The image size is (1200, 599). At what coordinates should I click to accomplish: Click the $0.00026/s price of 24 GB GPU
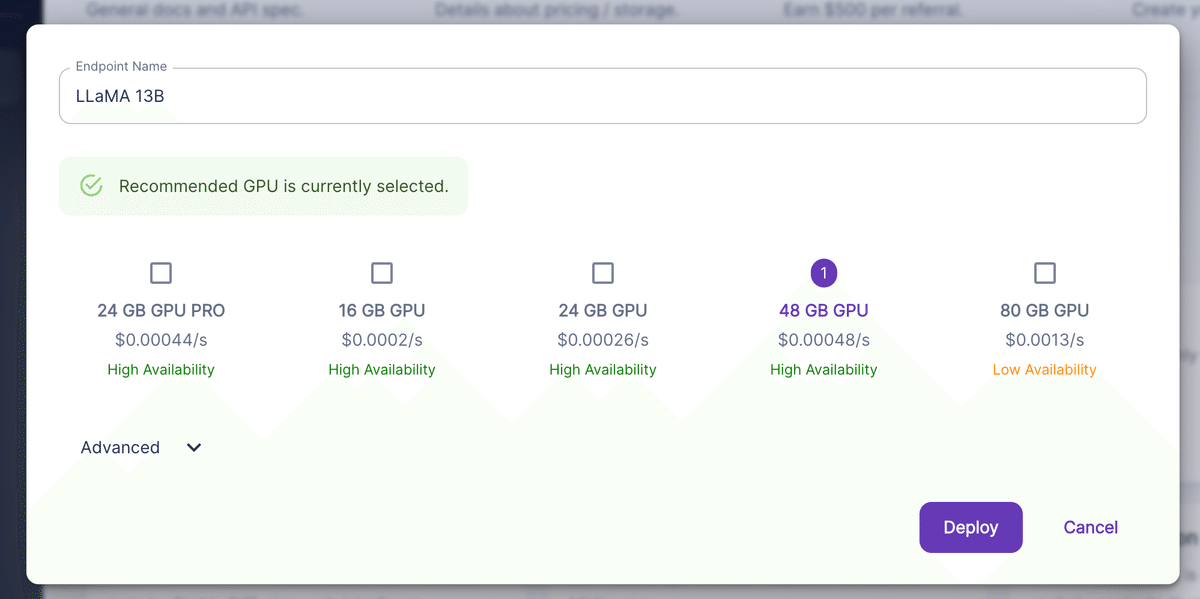click(603, 340)
